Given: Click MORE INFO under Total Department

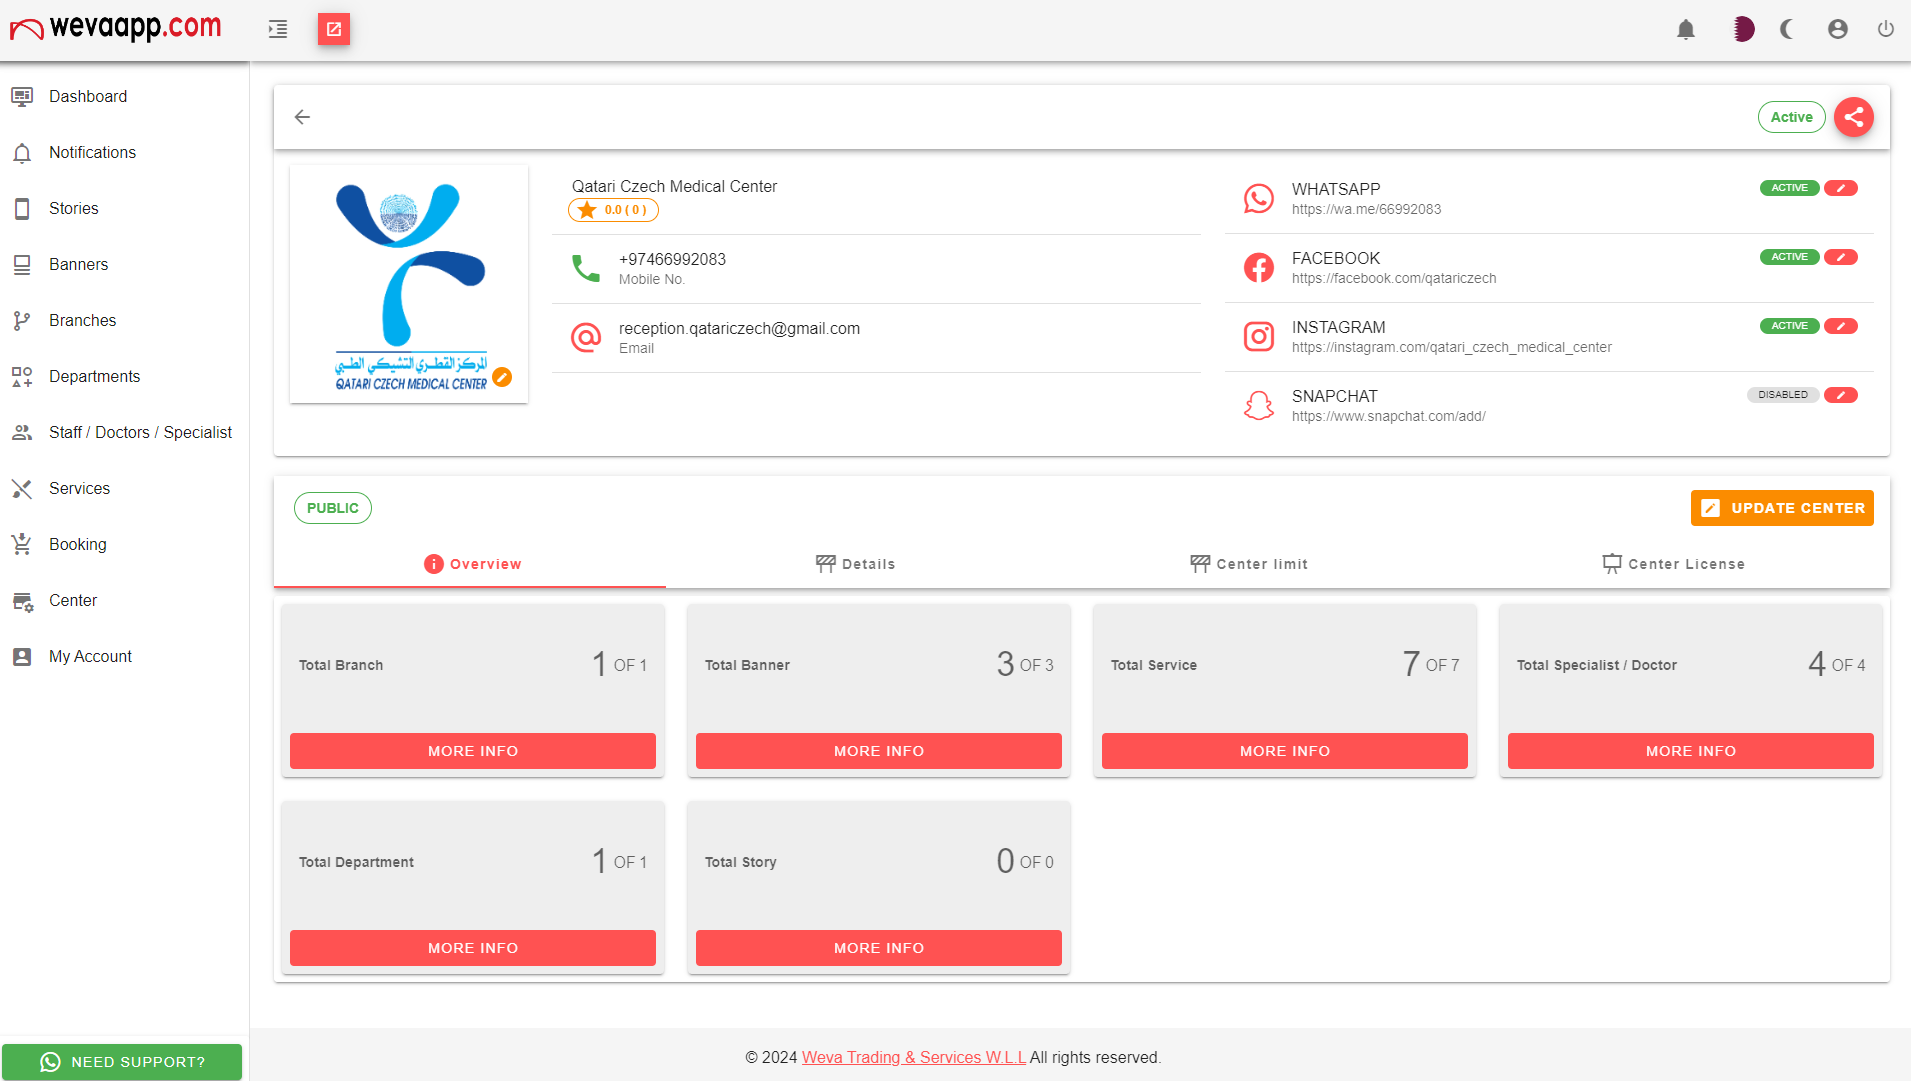Looking at the screenshot, I should [473, 948].
